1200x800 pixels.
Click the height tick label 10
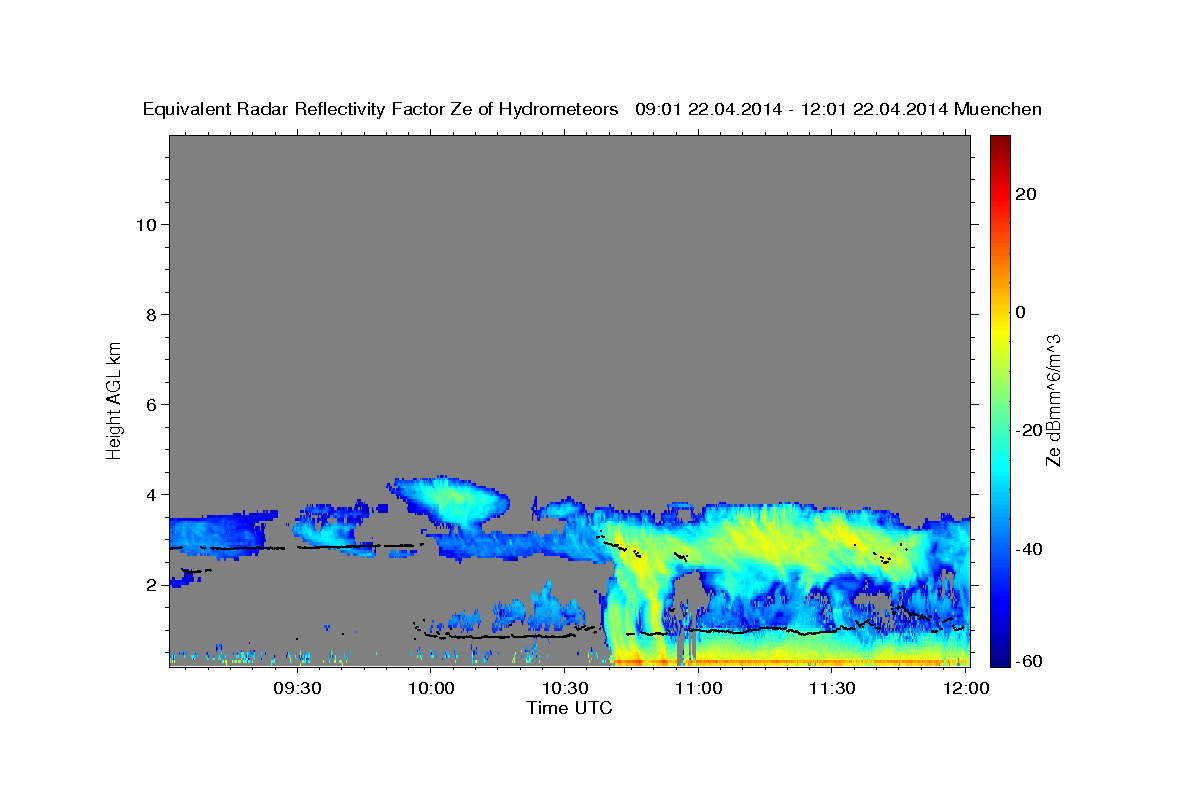(147, 225)
